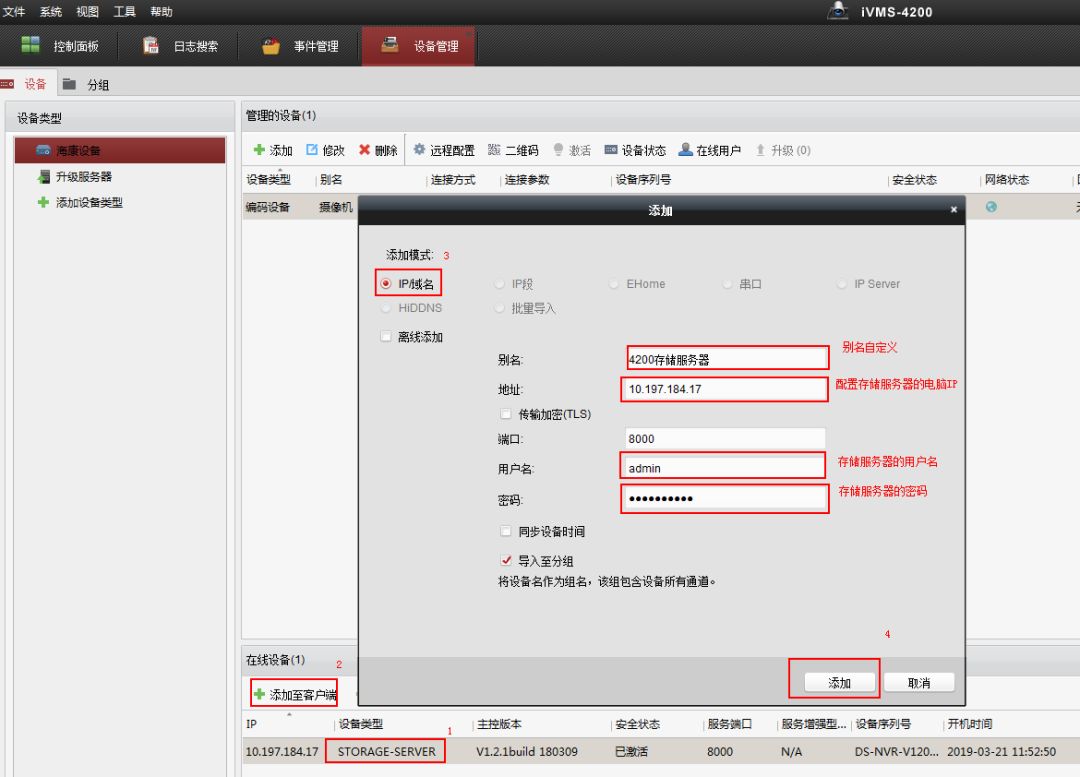Select the IP/Domain adding mode
Image resolution: width=1080 pixels, height=777 pixels.
(386, 284)
